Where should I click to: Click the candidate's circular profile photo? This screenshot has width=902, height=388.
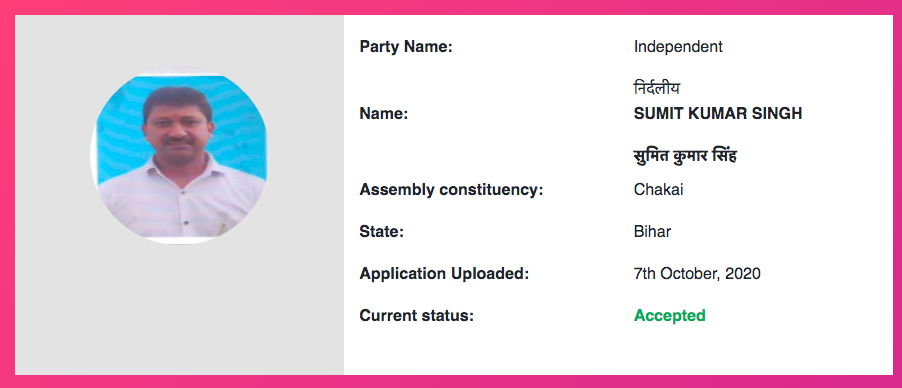179,155
